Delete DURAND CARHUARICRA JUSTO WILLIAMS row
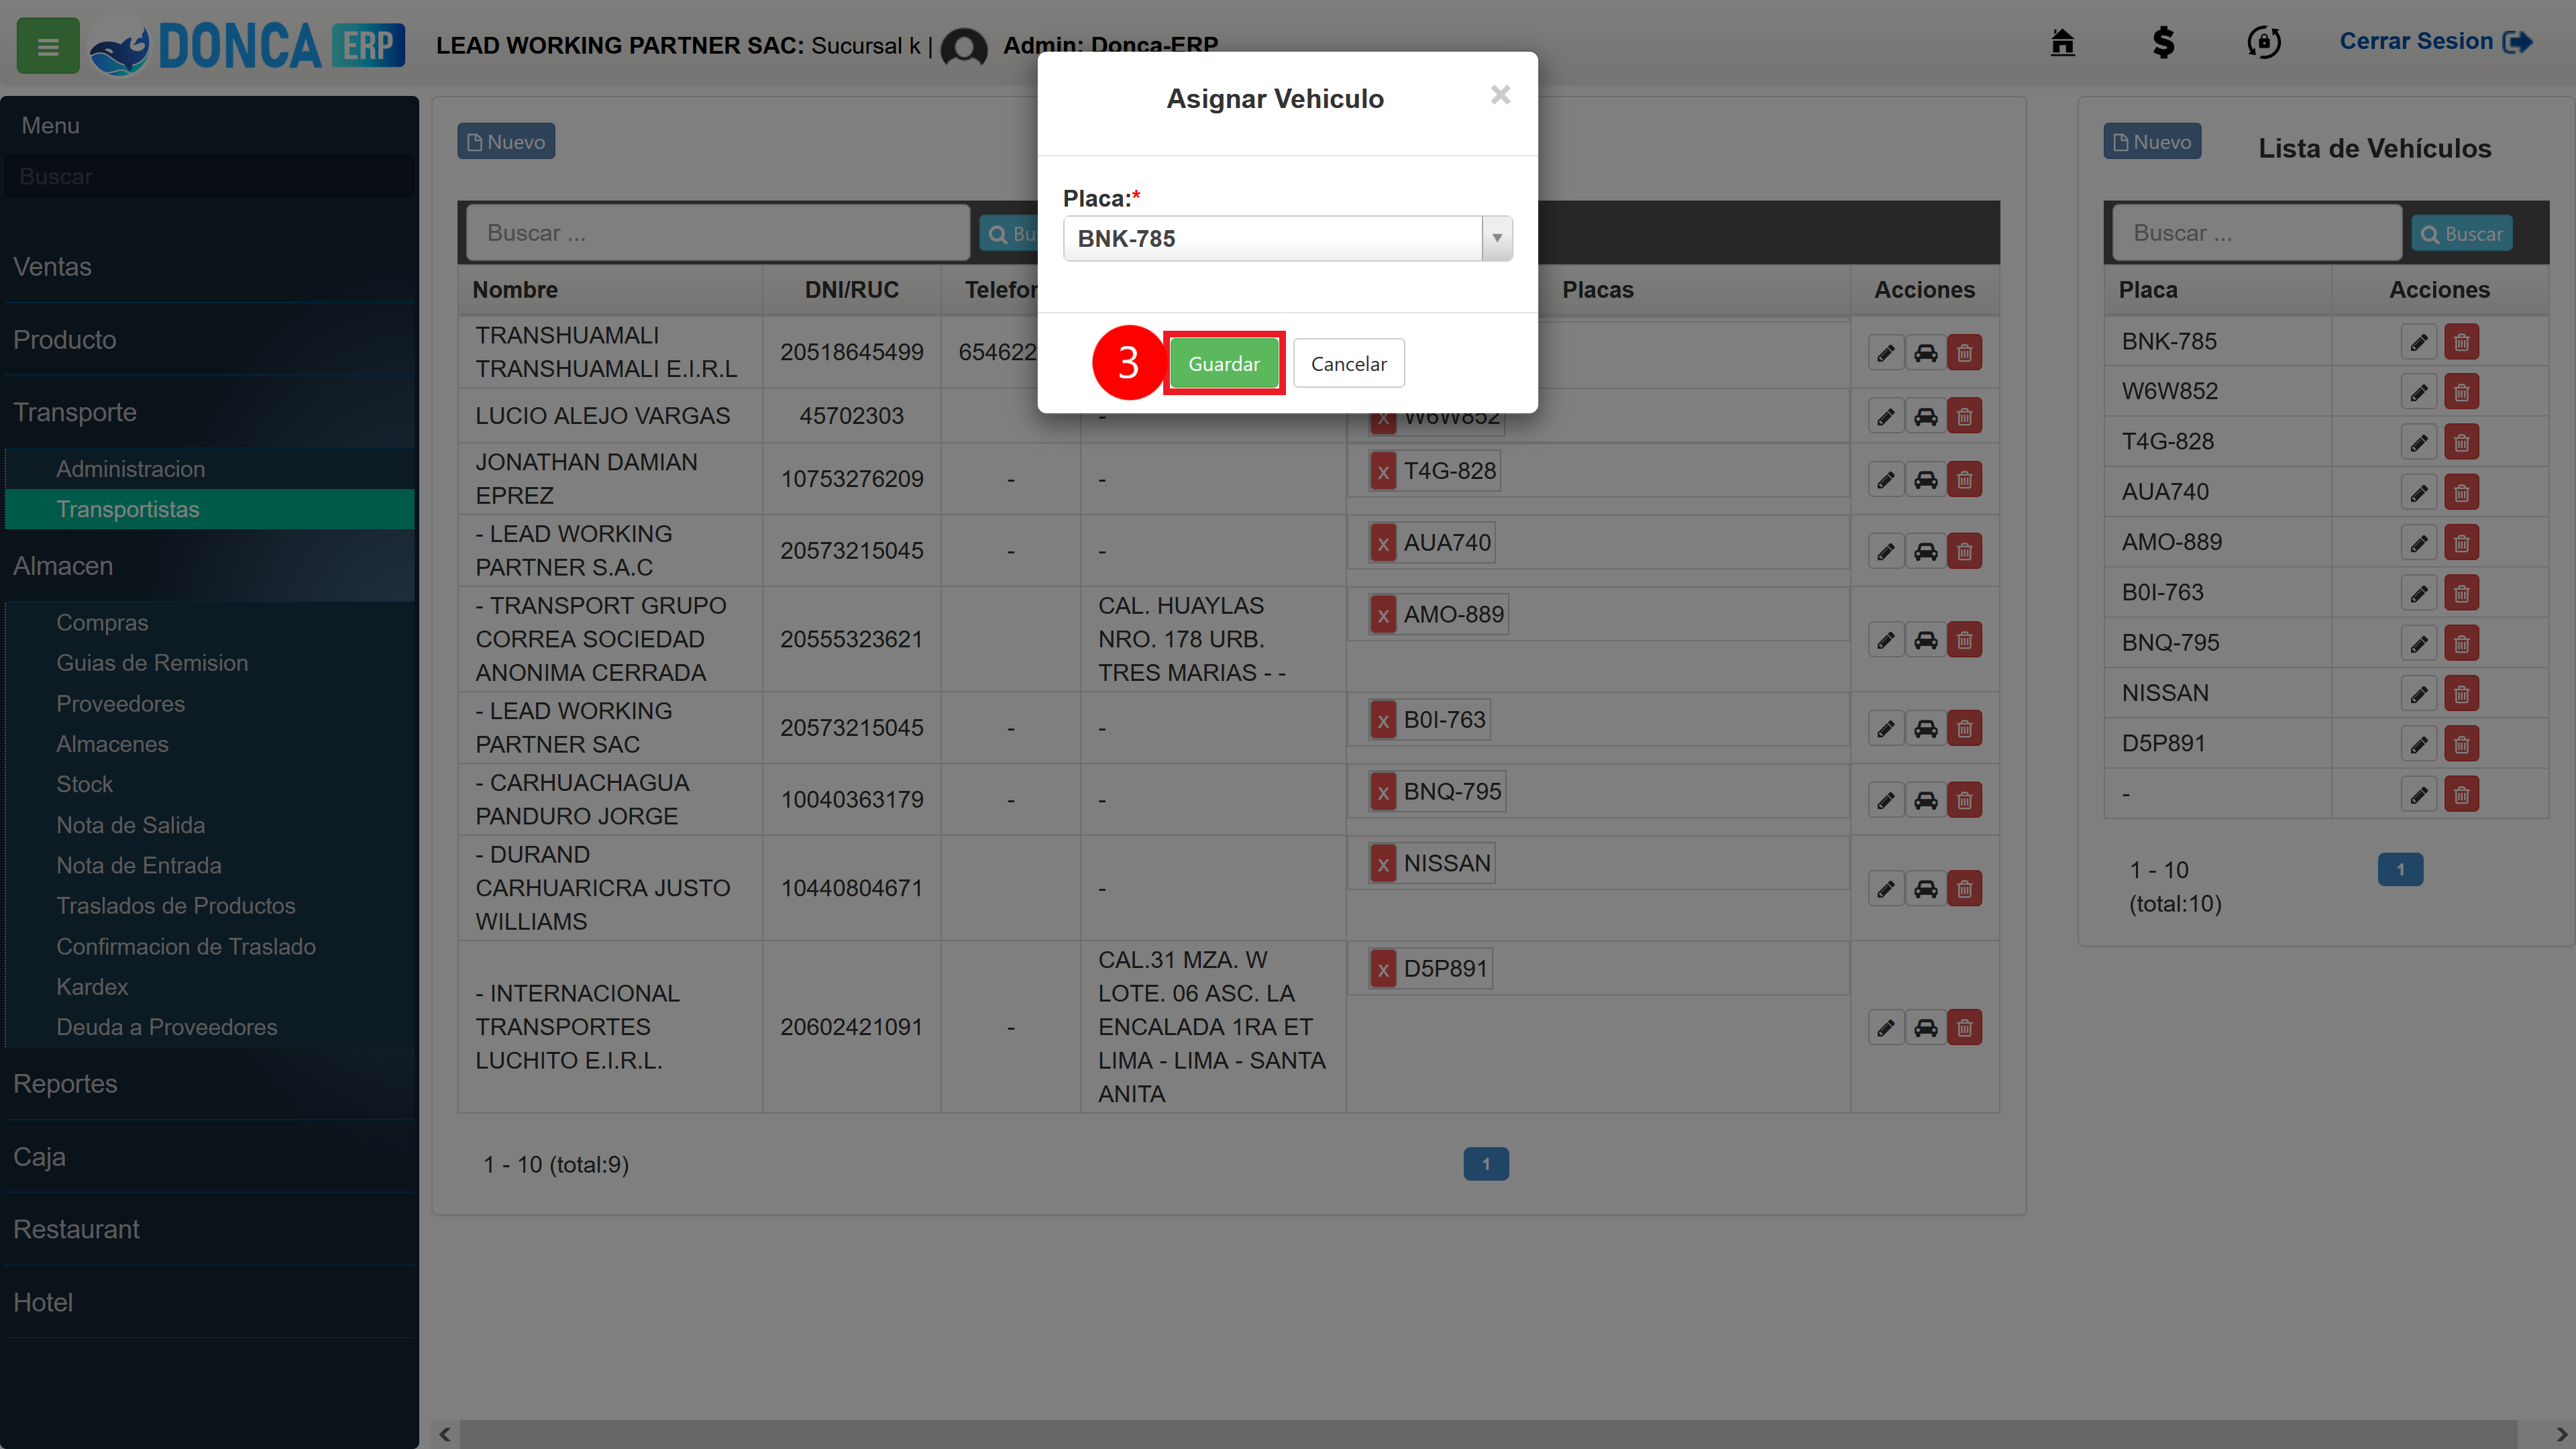 (x=1964, y=888)
